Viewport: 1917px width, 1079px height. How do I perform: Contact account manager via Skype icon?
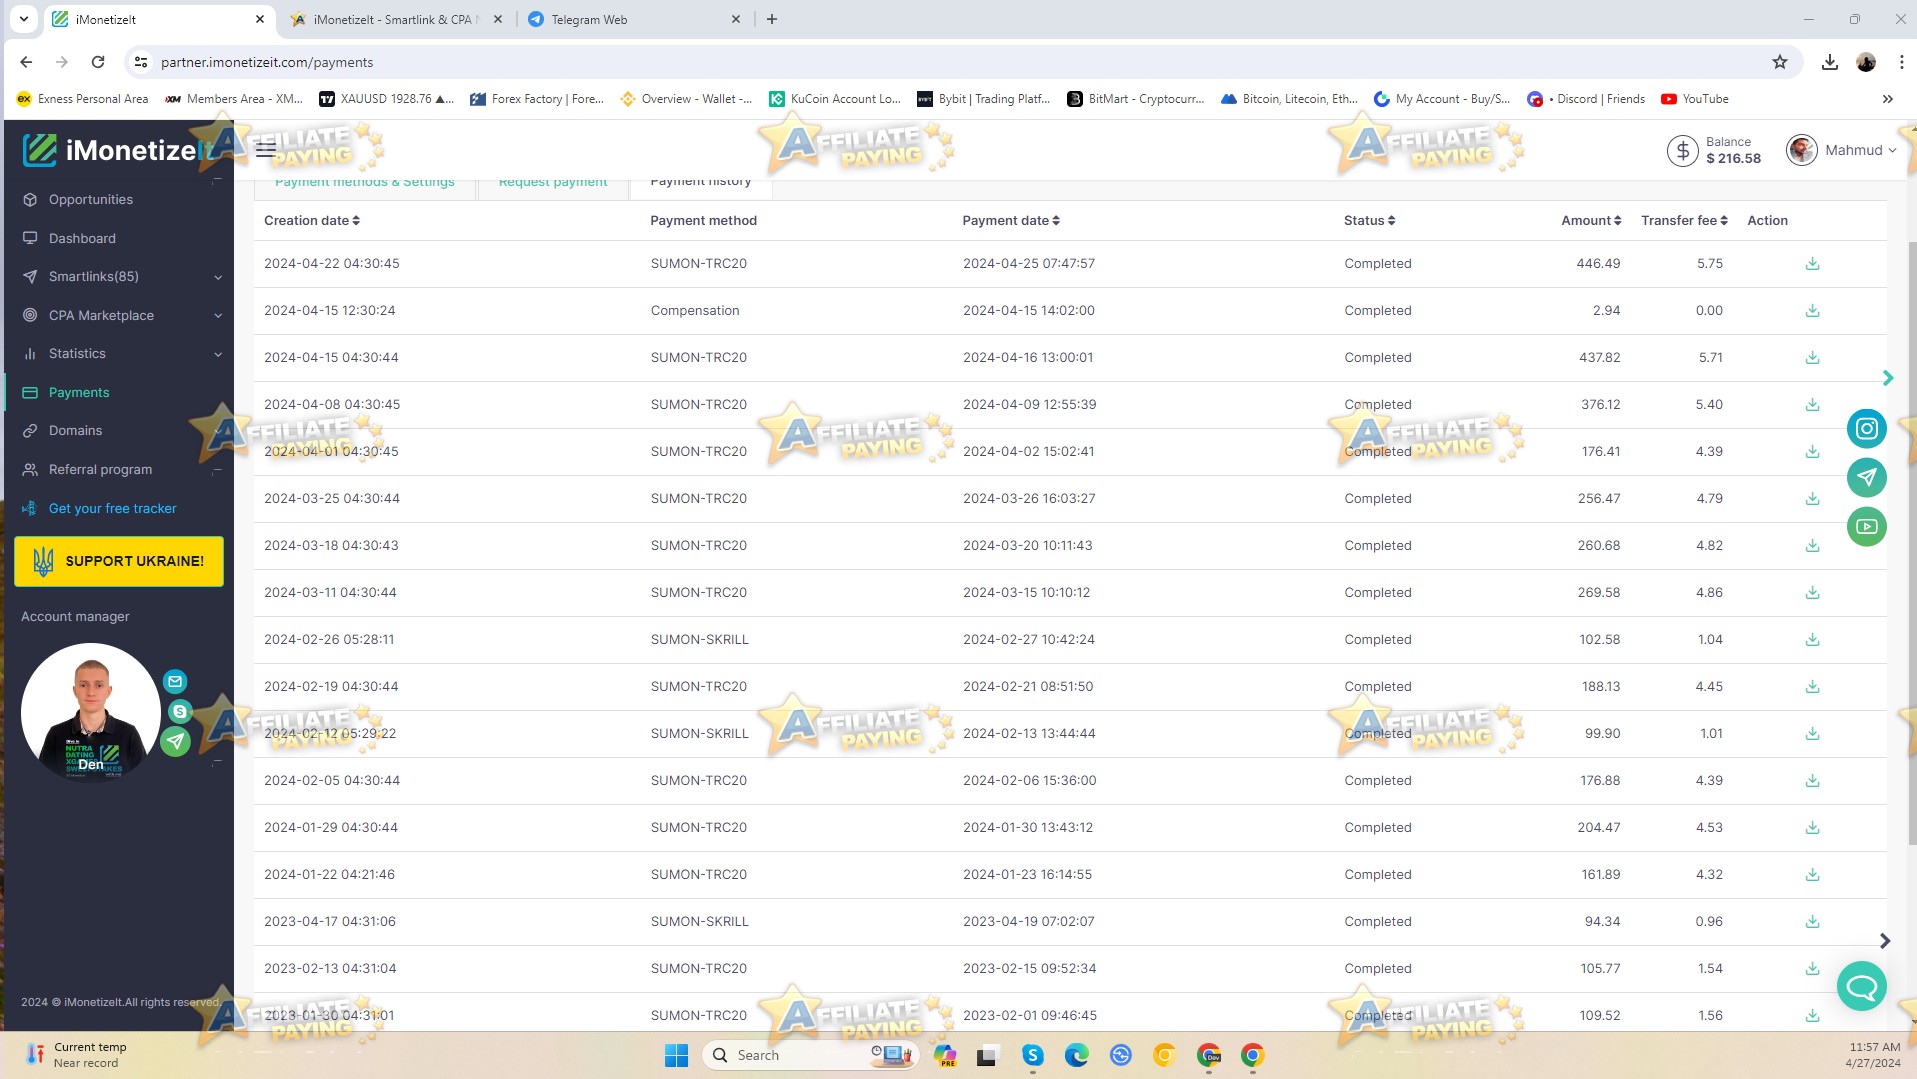[x=180, y=711]
